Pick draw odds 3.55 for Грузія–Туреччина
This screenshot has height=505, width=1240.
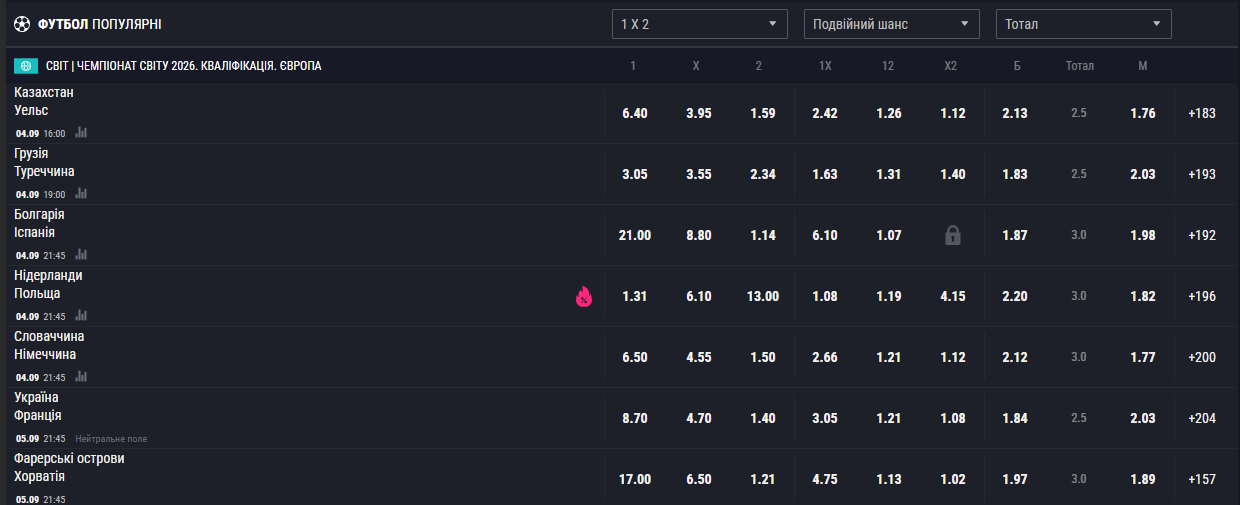(x=699, y=174)
